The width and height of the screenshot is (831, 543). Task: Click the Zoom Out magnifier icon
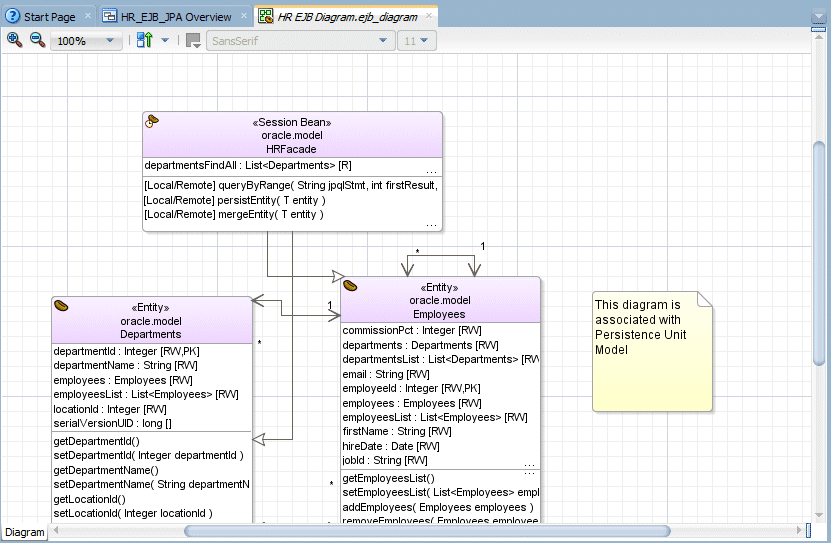37,40
